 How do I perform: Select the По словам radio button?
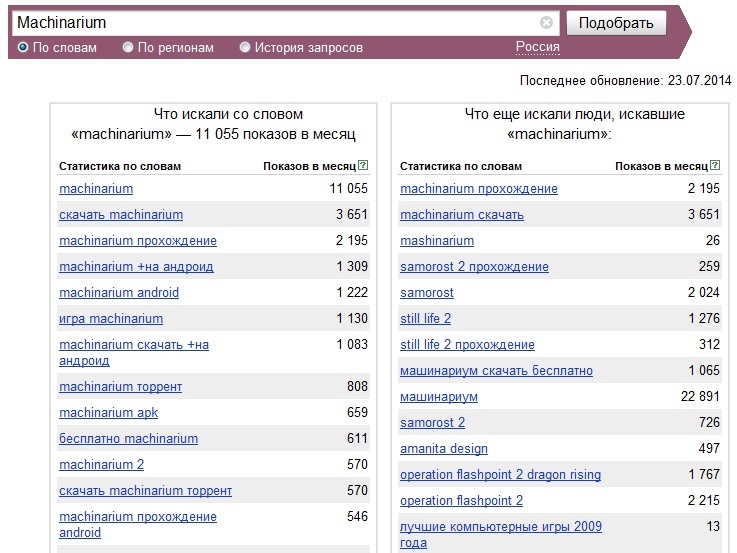coord(23,47)
